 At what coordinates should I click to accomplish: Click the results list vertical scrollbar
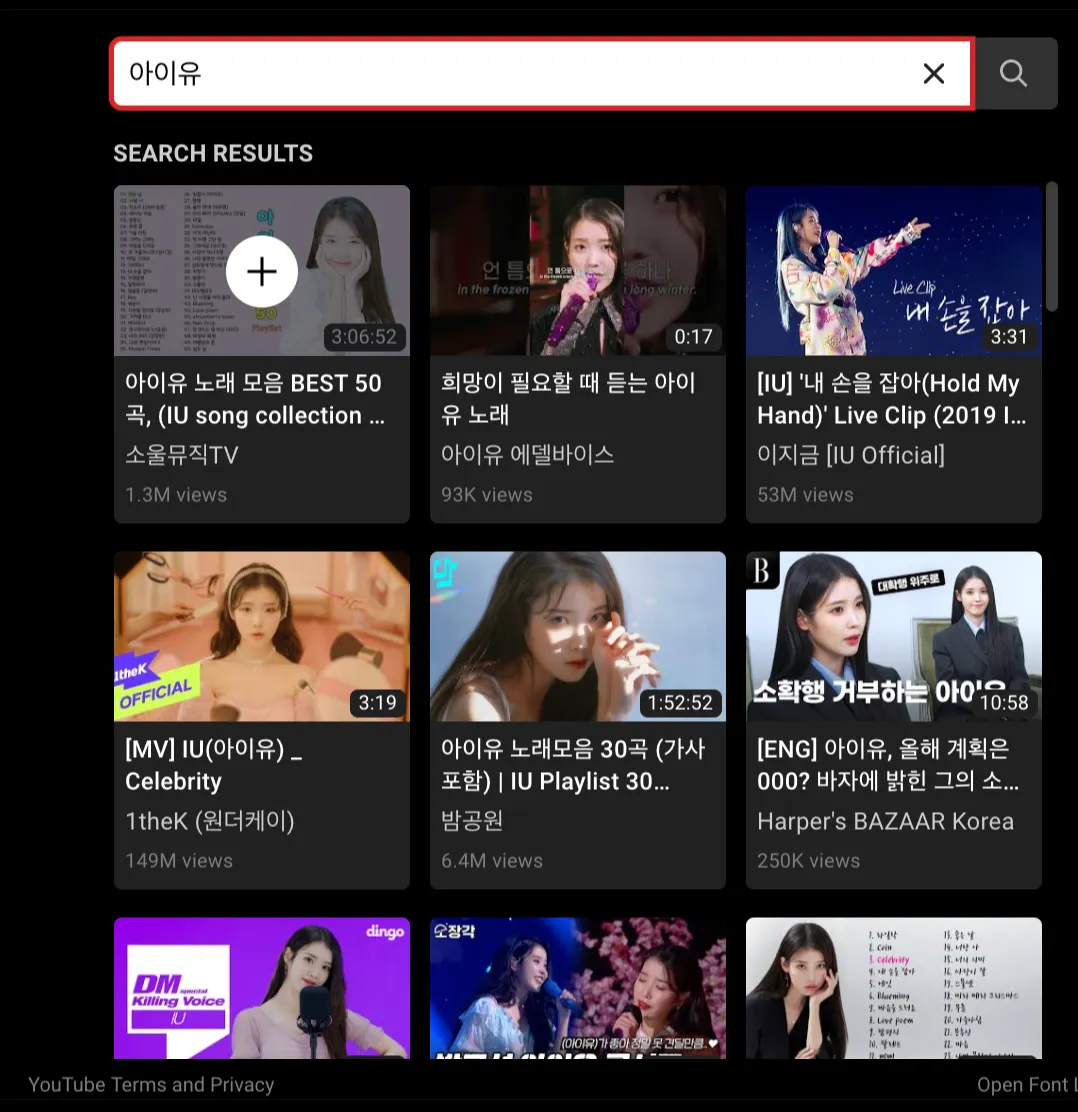point(1052,246)
